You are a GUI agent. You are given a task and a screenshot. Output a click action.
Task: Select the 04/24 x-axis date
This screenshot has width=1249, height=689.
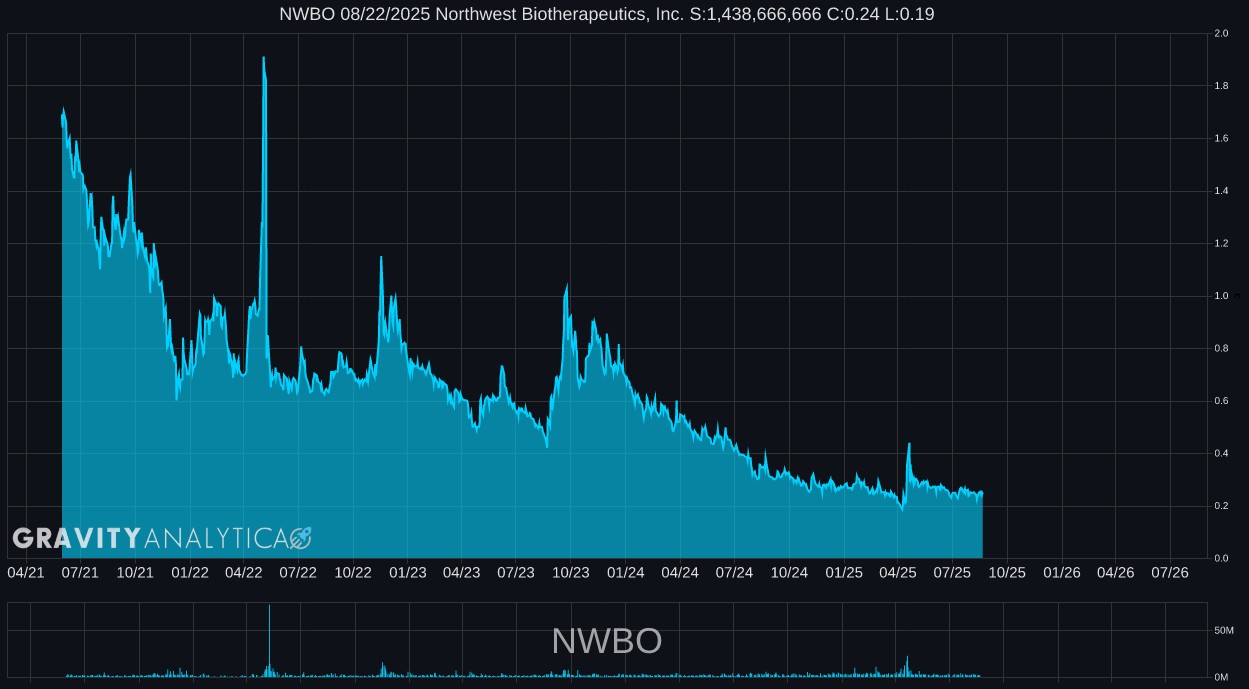coord(680,572)
